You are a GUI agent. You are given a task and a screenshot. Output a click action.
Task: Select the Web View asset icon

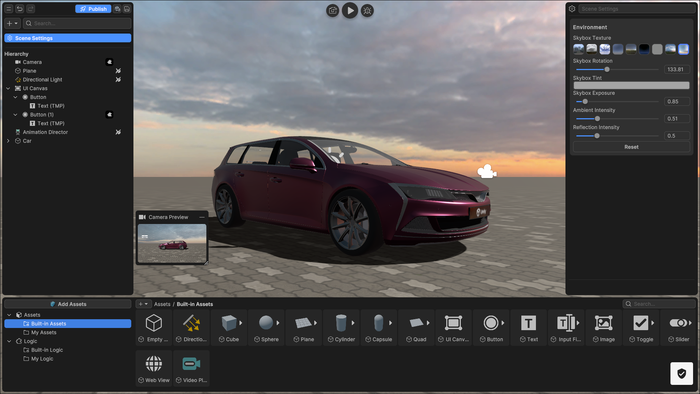(x=154, y=364)
